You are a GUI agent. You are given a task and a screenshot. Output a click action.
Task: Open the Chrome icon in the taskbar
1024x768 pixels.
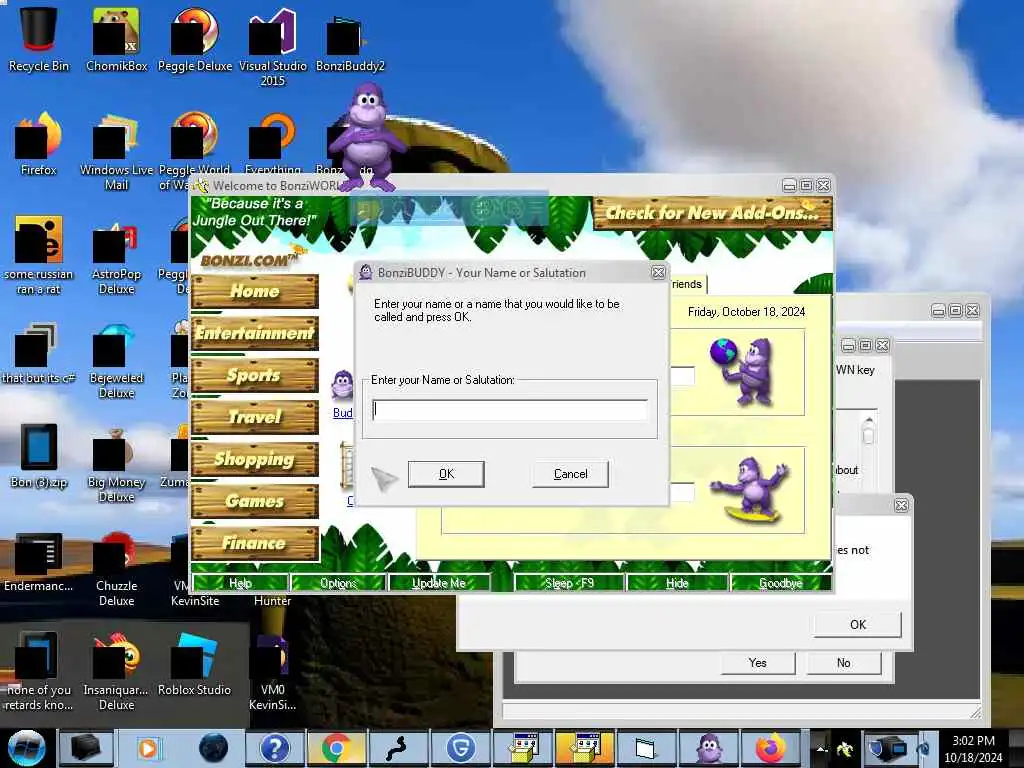[336, 748]
